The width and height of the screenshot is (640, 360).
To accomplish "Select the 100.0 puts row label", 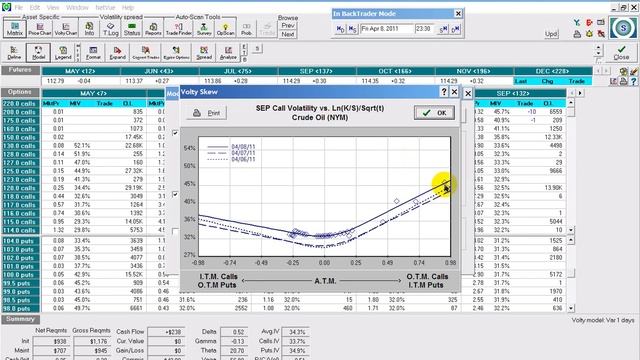I will point(20,275).
